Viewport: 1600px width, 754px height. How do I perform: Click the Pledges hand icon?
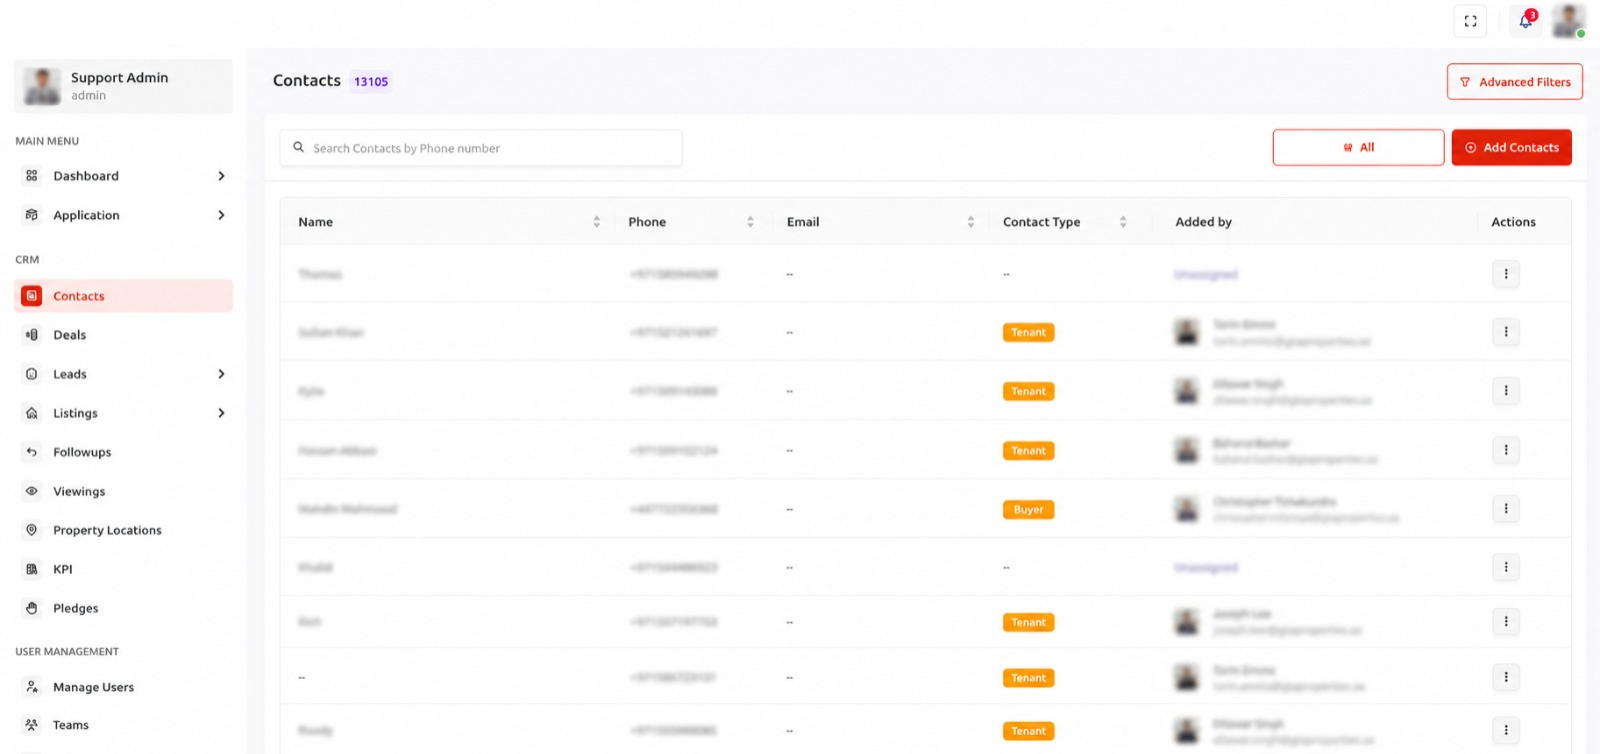[x=32, y=608]
